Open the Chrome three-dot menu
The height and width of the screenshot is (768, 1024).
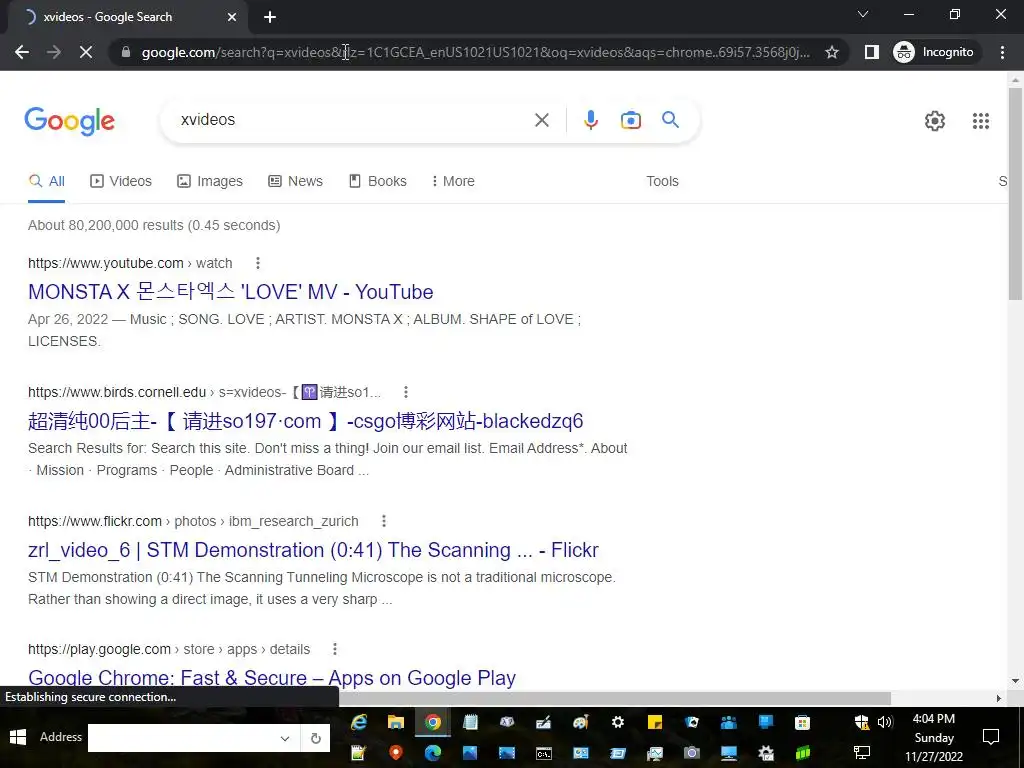1002,52
